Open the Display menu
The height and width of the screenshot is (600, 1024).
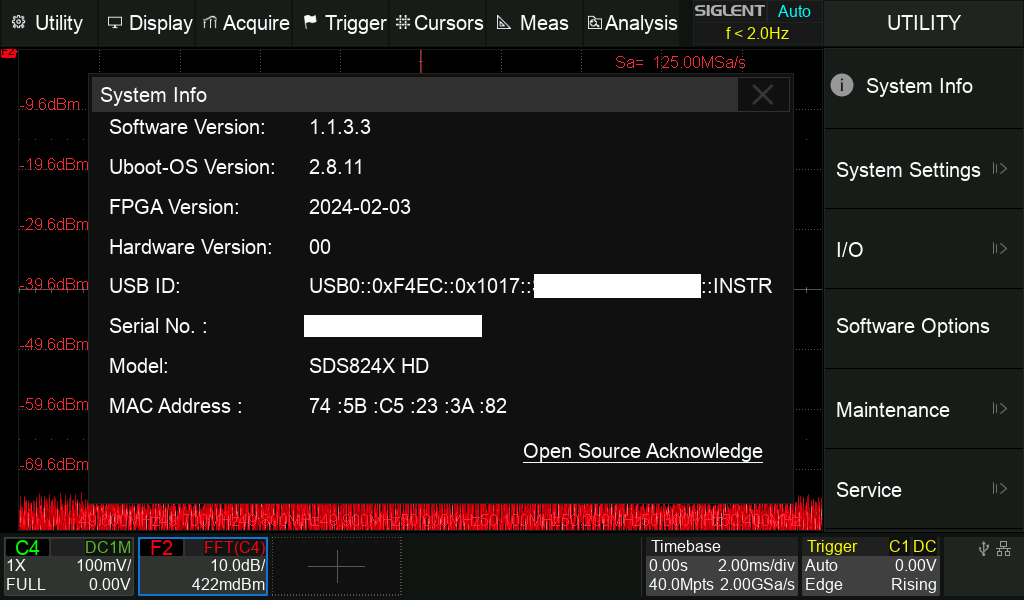pos(150,23)
